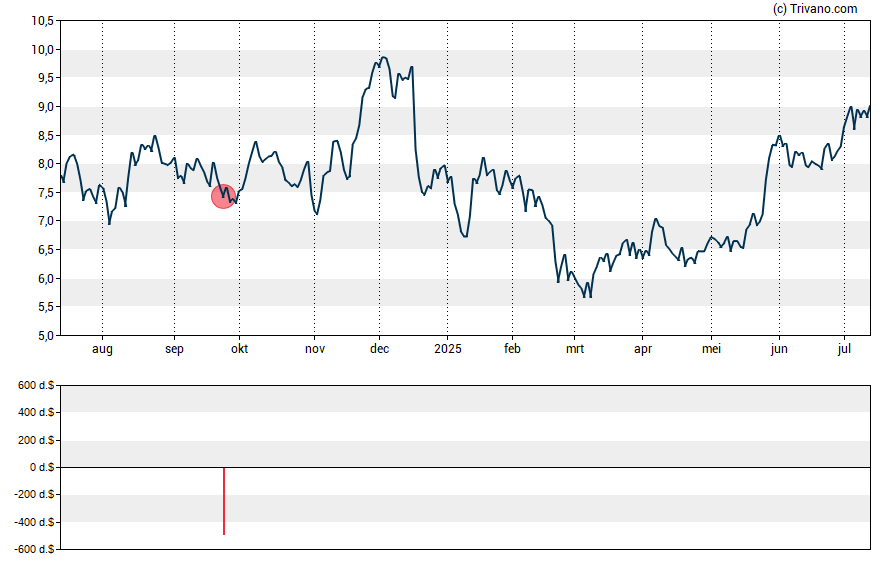Select the 'jul' month label
This screenshot has height=565, width=888.
(x=844, y=349)
